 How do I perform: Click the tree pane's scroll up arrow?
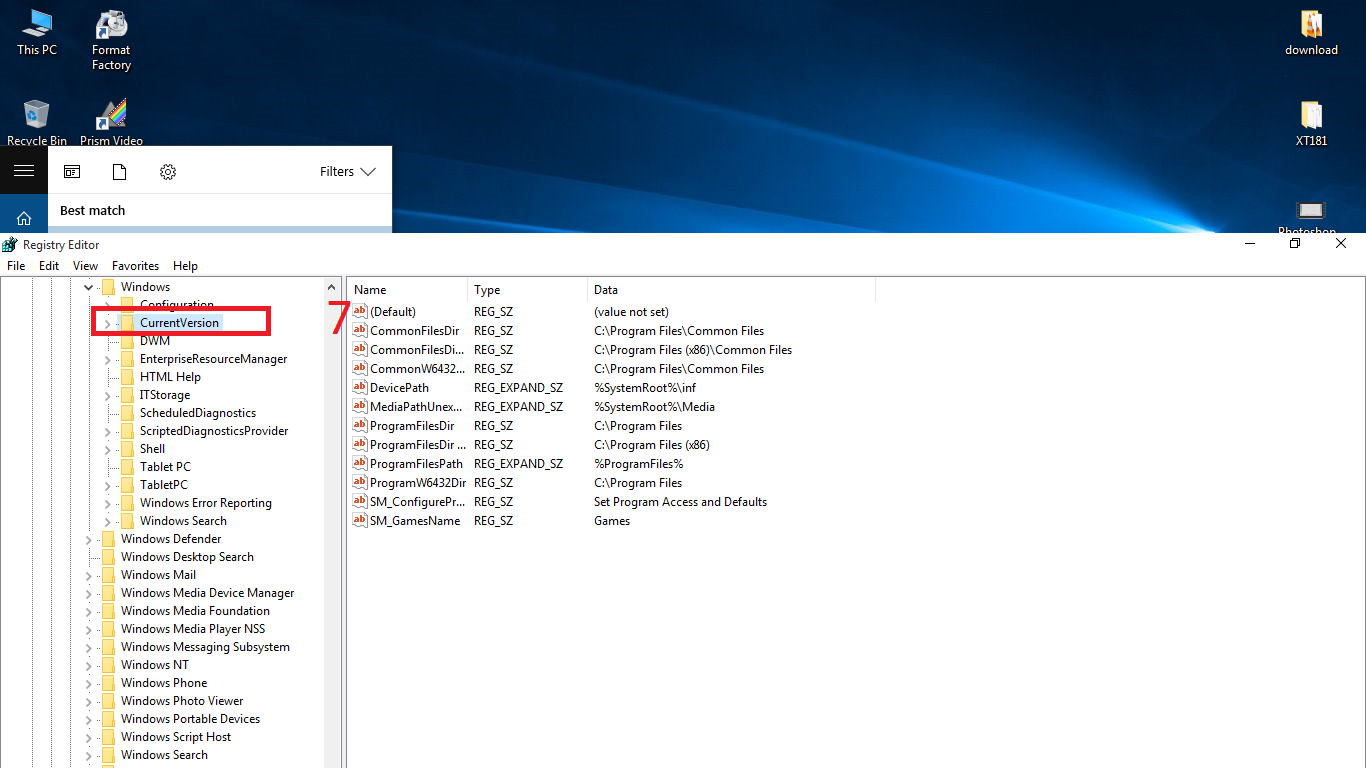(333, 286)
